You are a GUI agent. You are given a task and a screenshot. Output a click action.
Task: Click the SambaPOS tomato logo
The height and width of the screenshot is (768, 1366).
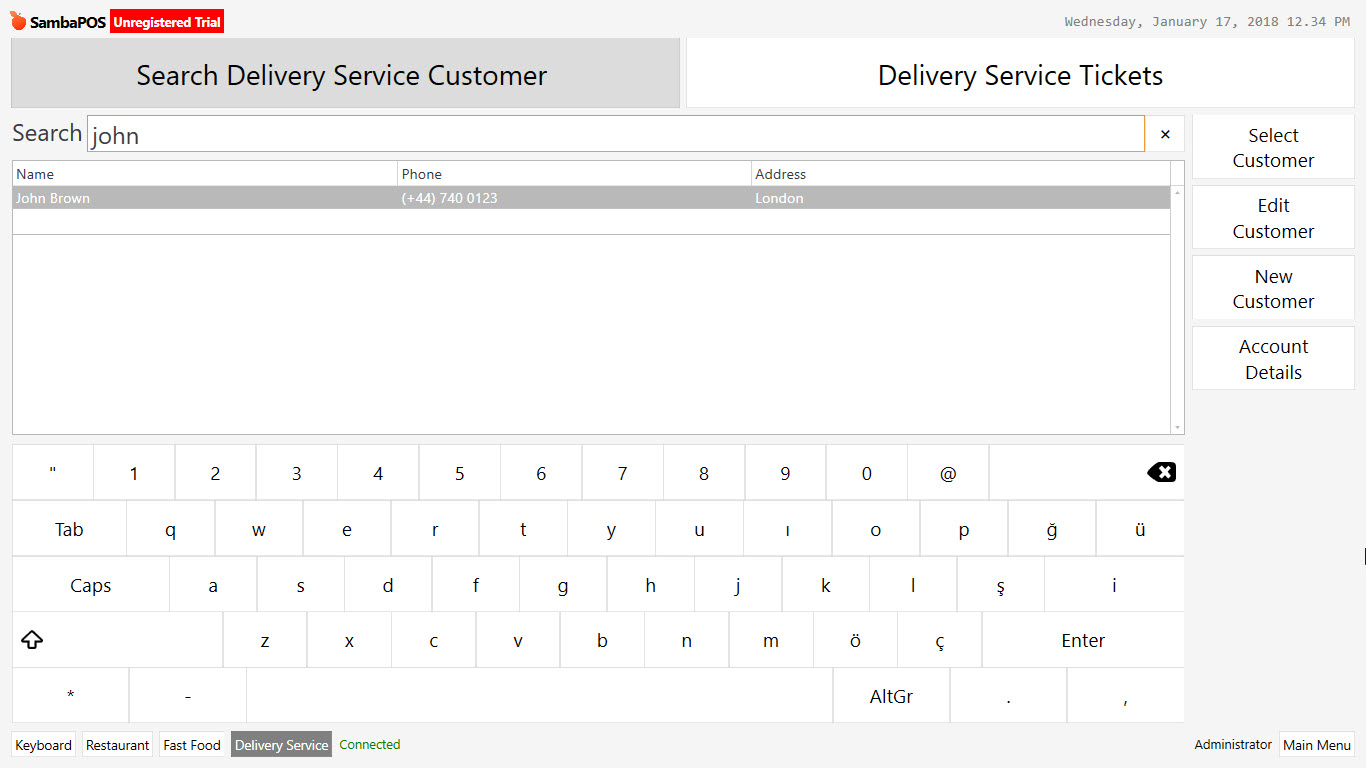click(17, 19)
